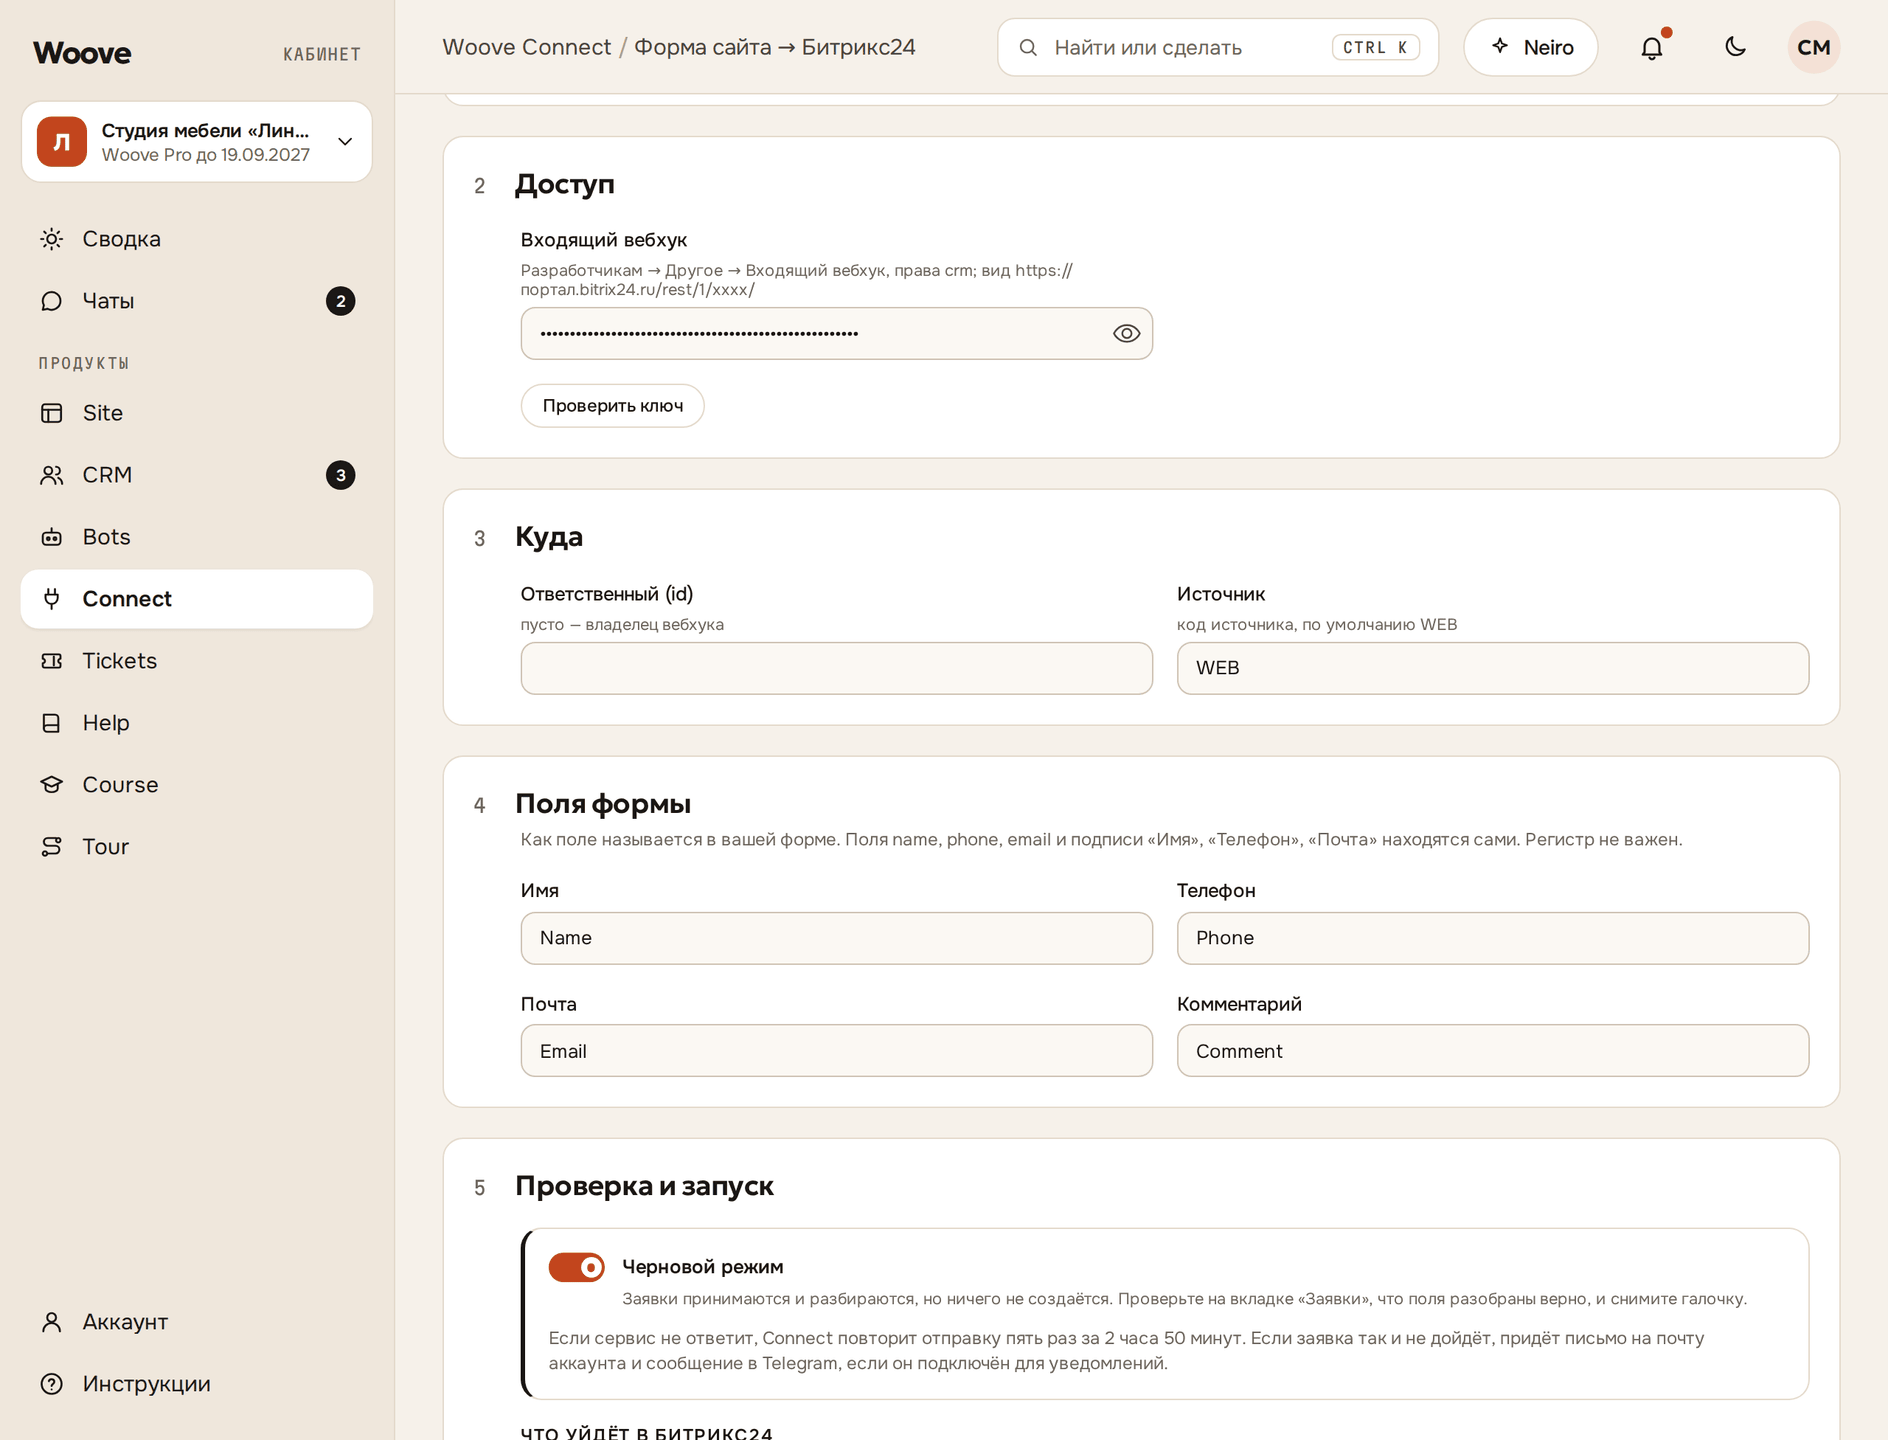Click Форма сайта → Битрикс24 breadcrumb

pos(775,47)
